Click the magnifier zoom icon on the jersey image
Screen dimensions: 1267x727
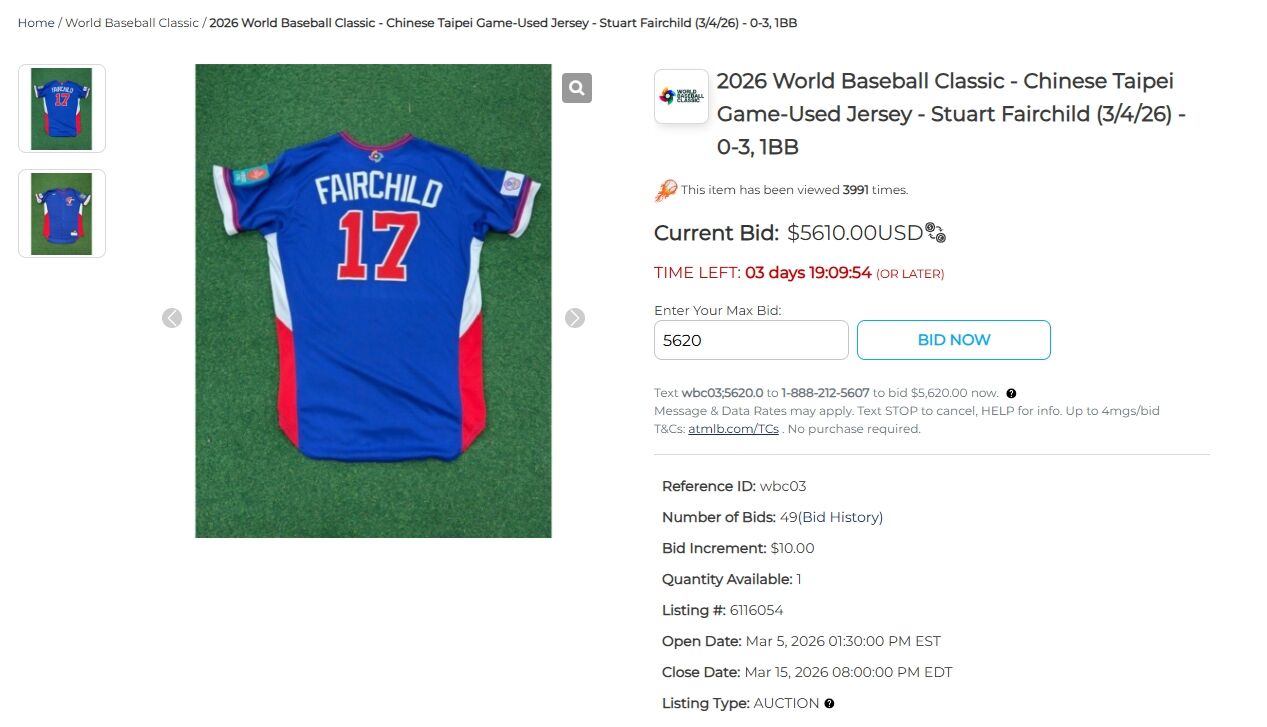click(x=576, y=88)
